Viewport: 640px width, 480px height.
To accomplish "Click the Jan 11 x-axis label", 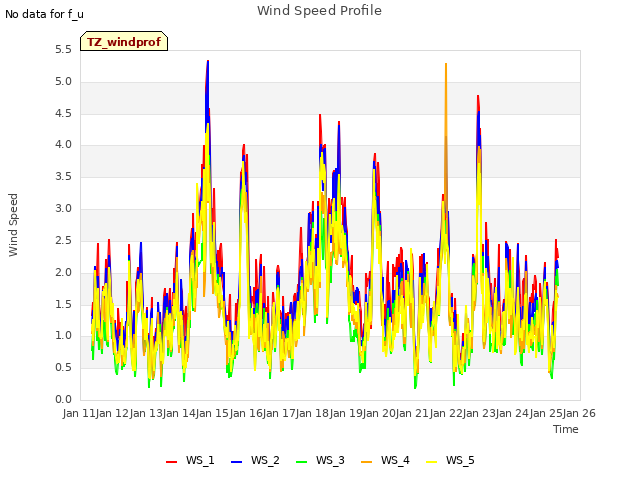I will point(79,413).
